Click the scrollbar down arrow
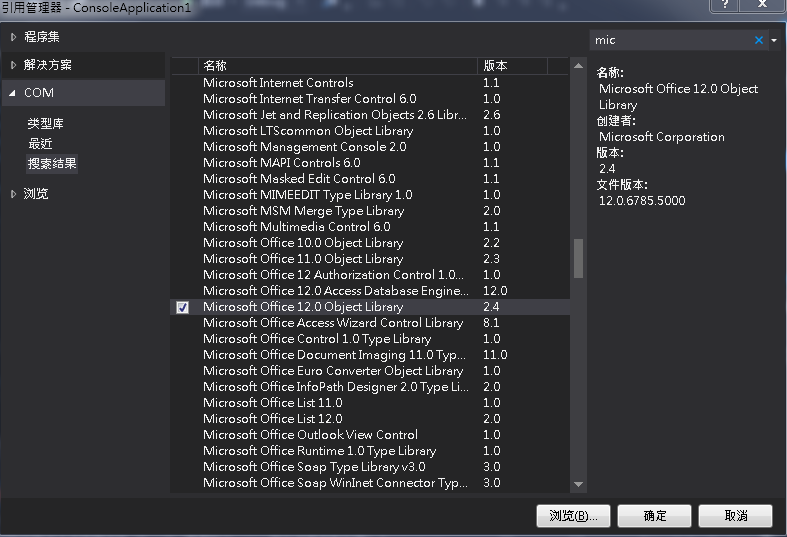Image resolution: width=787 pixels, height=537 pixels. coord(578,484)
